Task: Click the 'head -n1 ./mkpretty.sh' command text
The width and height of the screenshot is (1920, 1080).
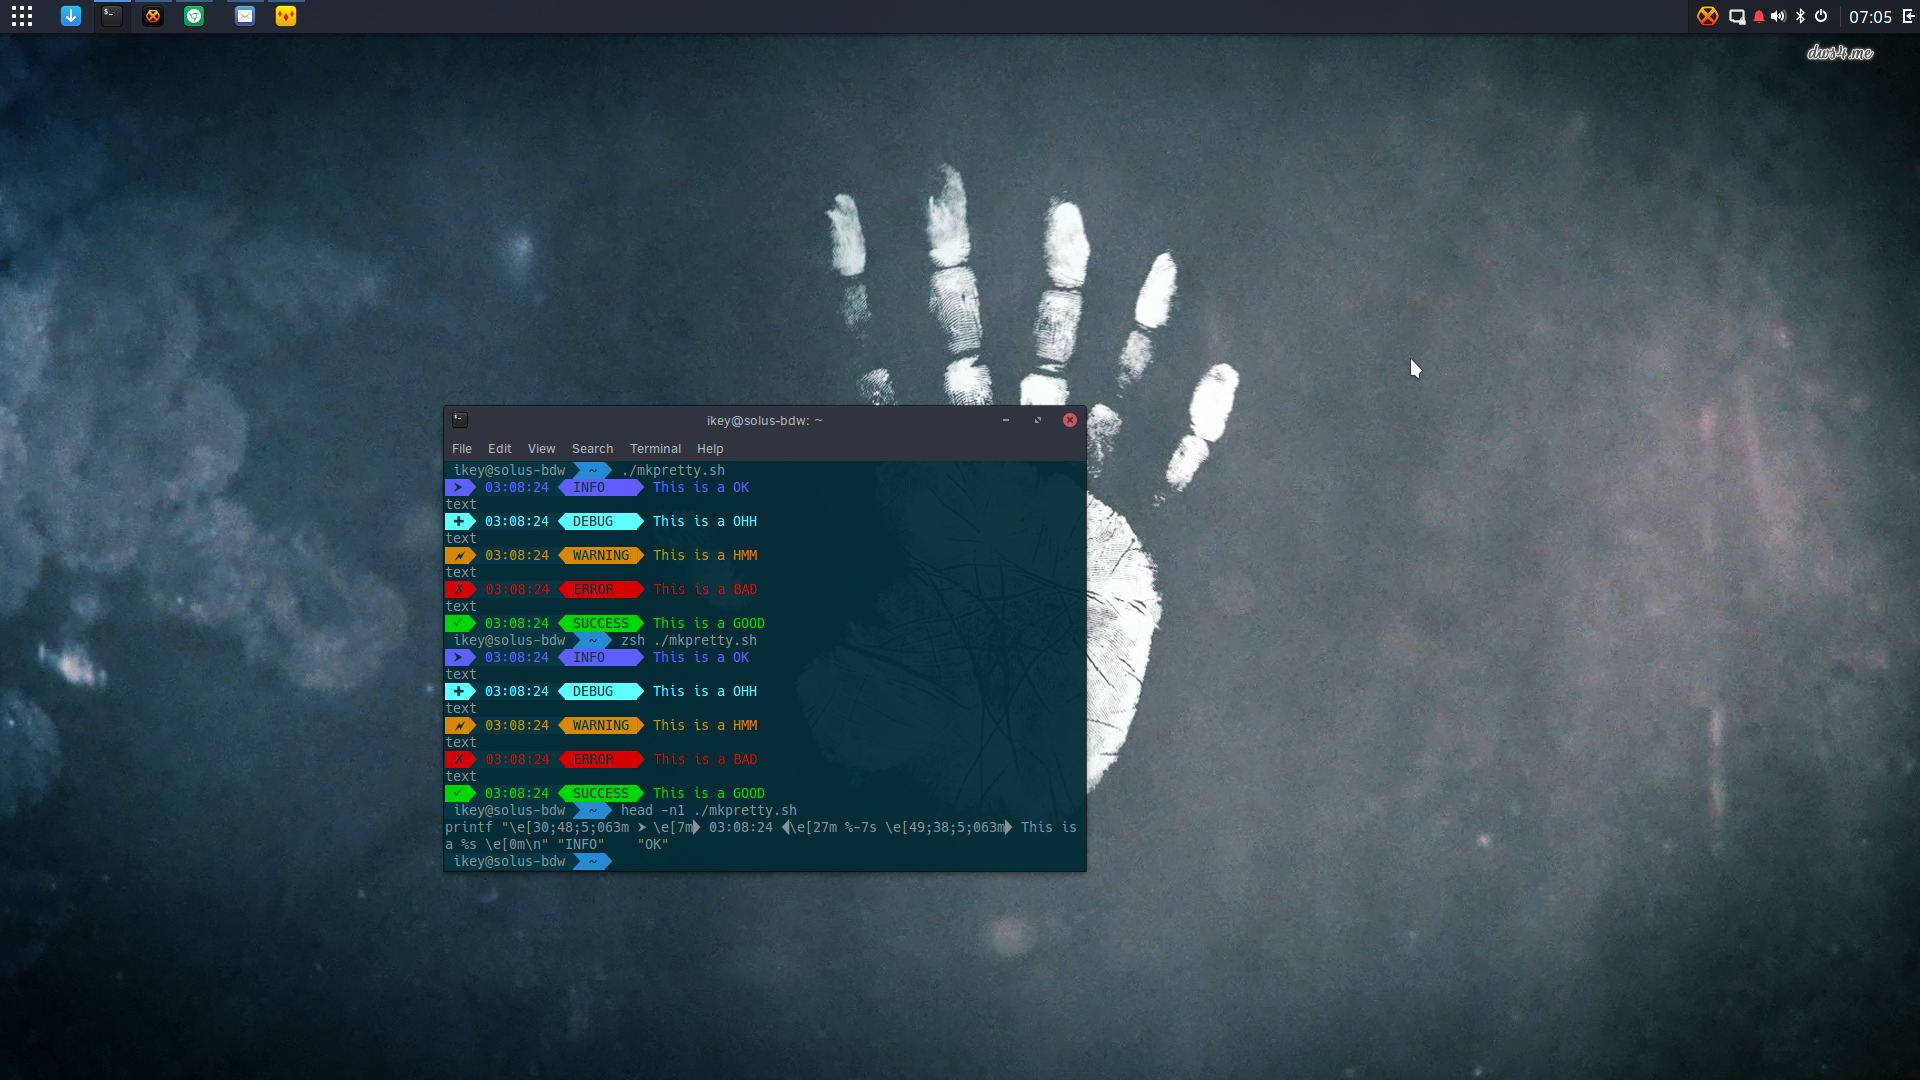Action: pos(709,811)
